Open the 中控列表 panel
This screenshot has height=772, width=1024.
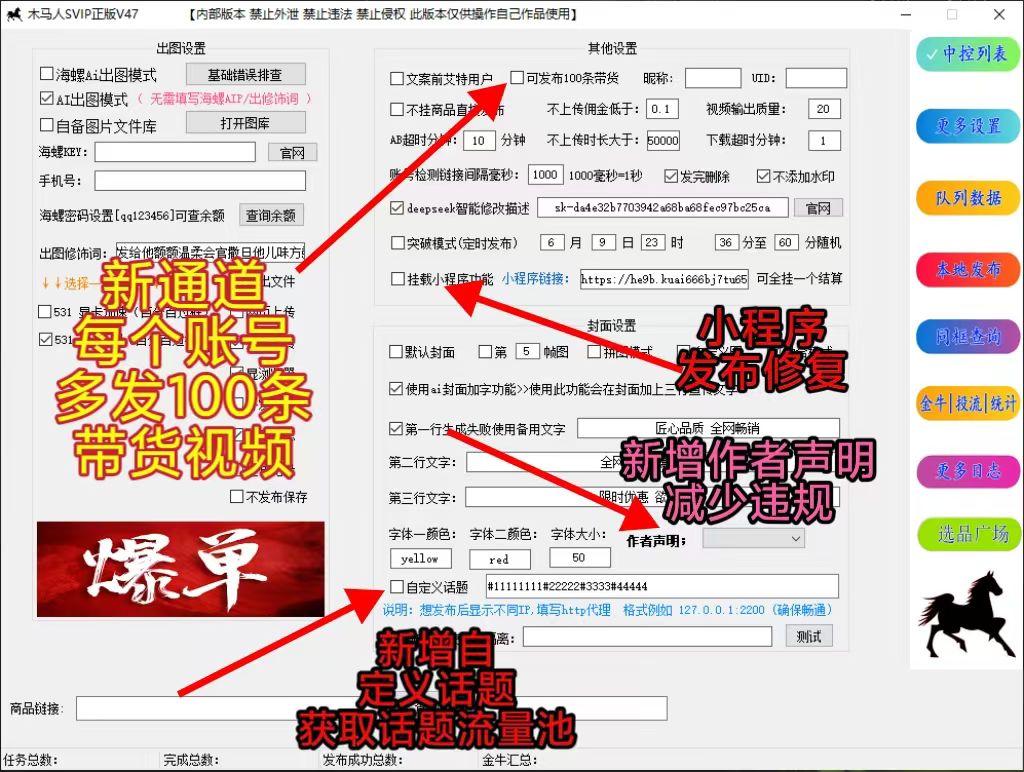(967, 54)
